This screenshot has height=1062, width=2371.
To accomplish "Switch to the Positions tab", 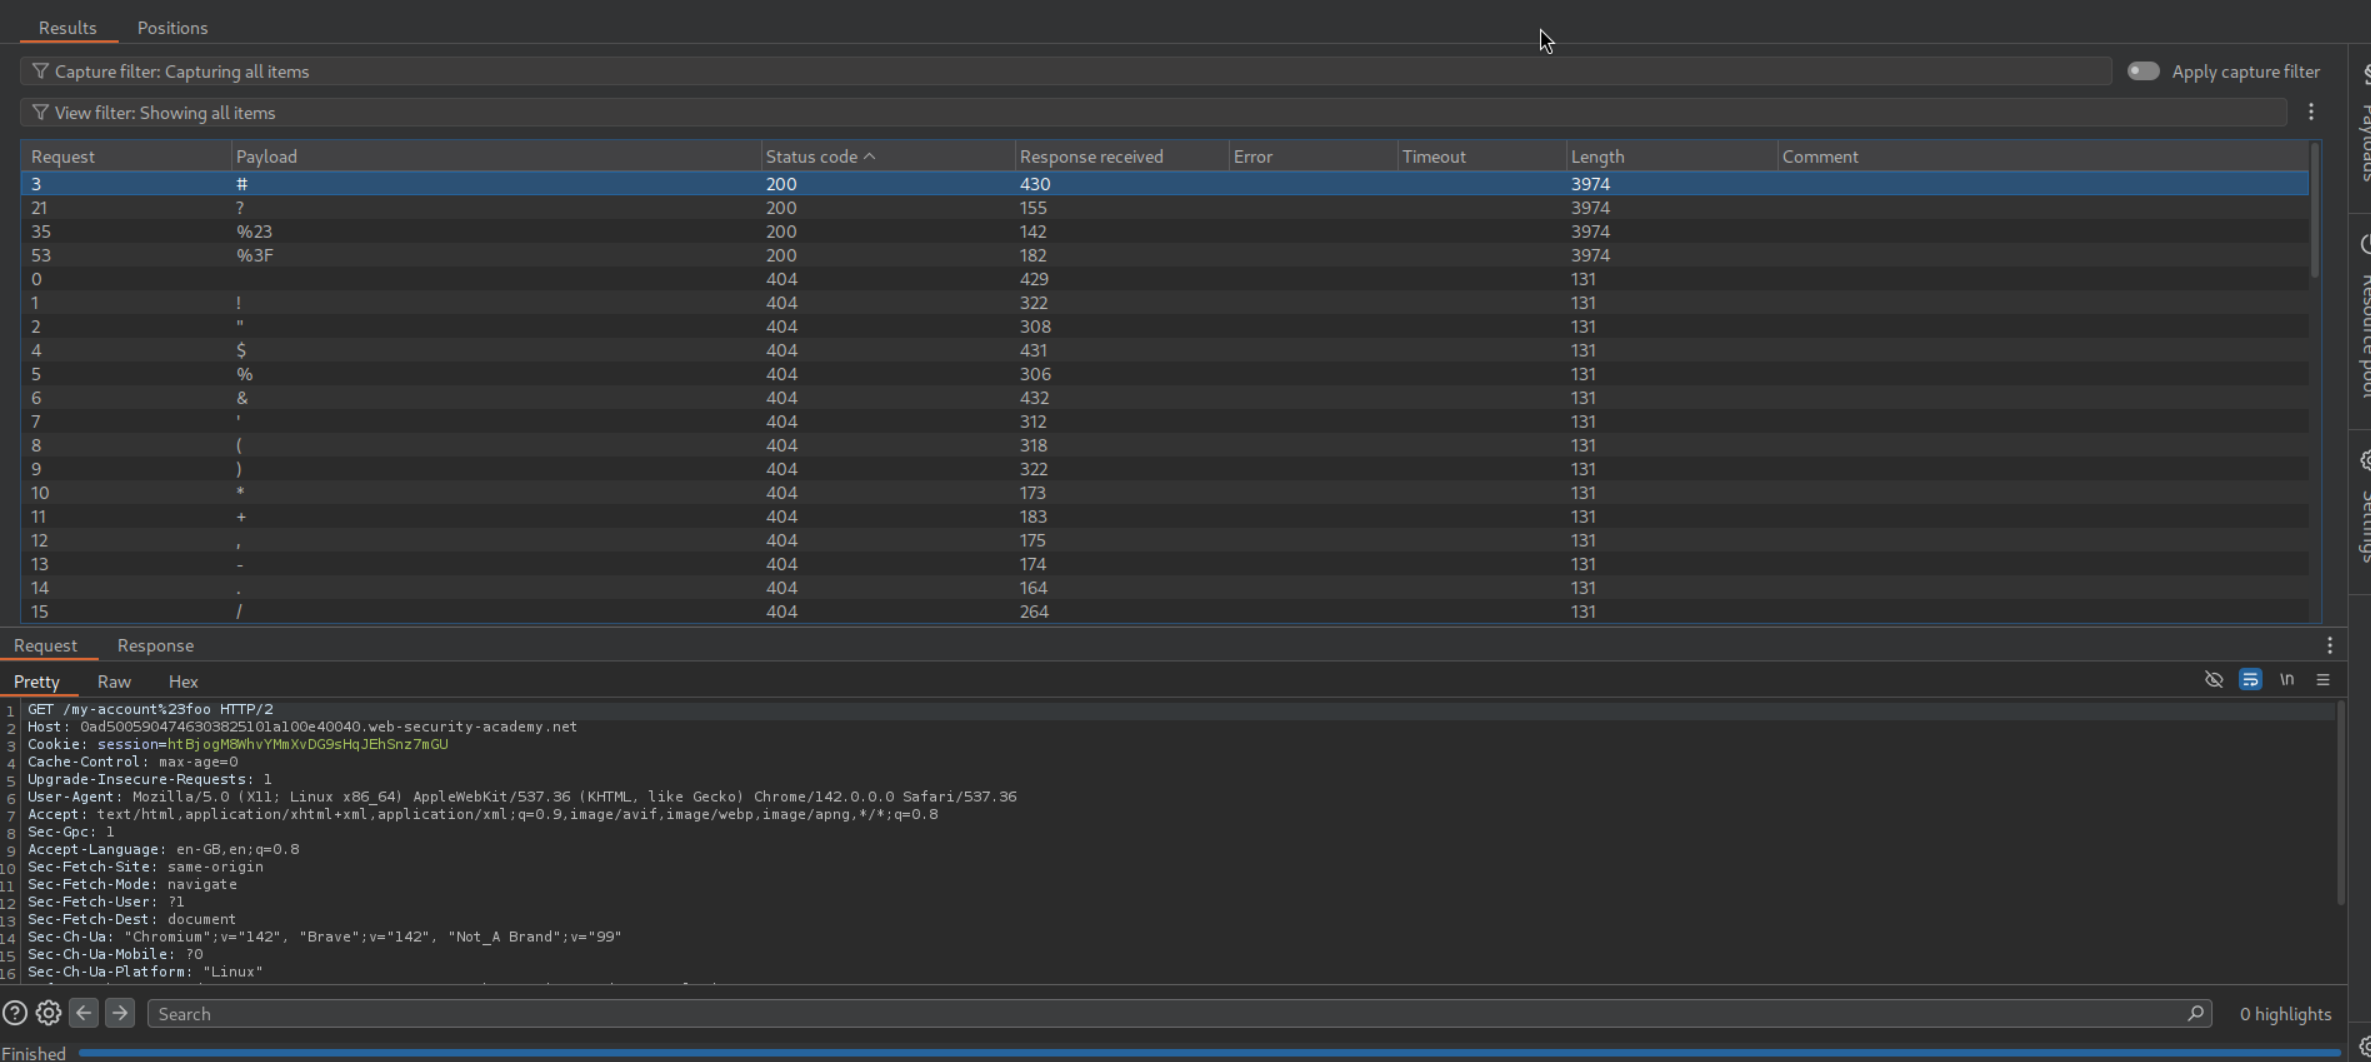I will coord(172,28).
